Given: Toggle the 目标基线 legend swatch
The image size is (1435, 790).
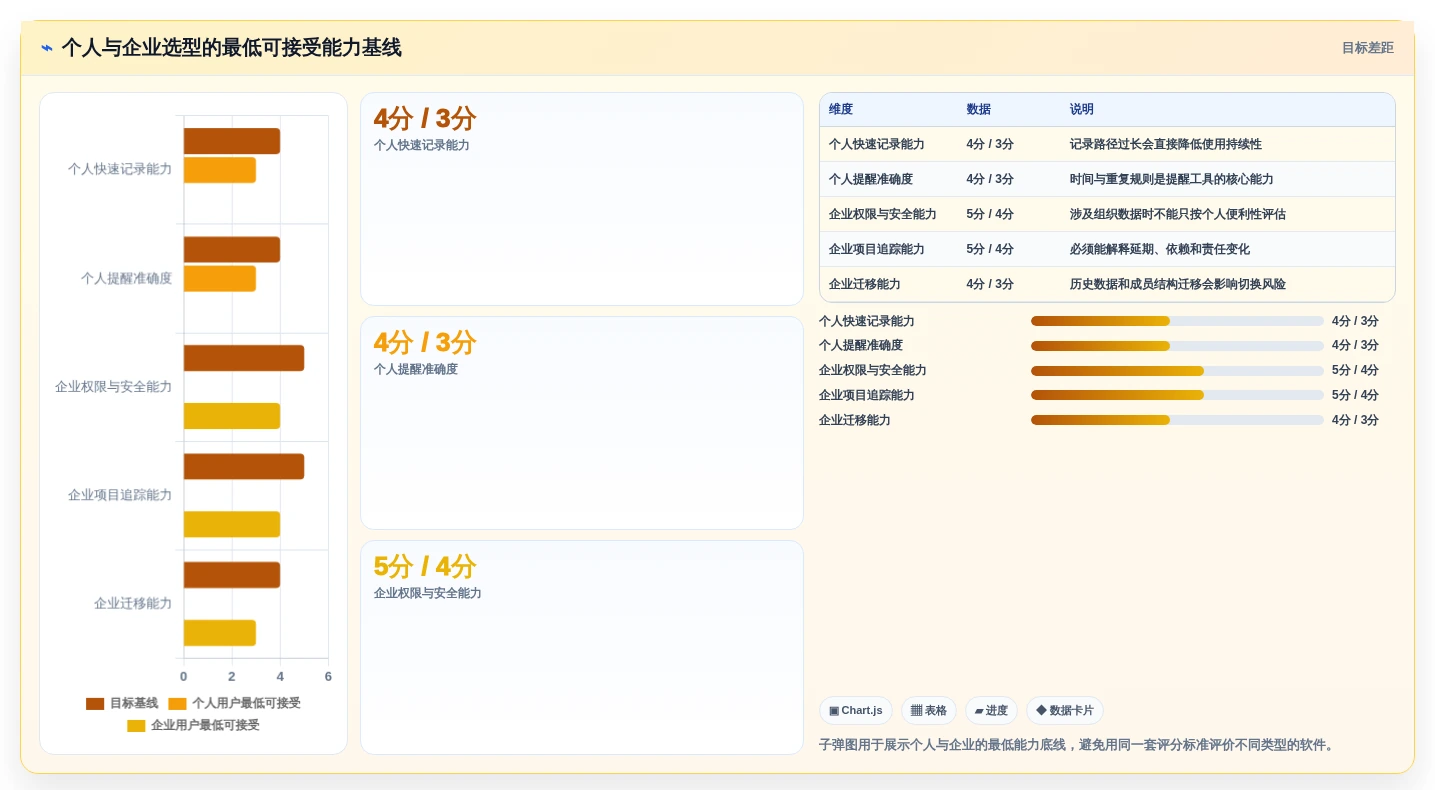Looking at the screenshot, I should coord(95,703).
